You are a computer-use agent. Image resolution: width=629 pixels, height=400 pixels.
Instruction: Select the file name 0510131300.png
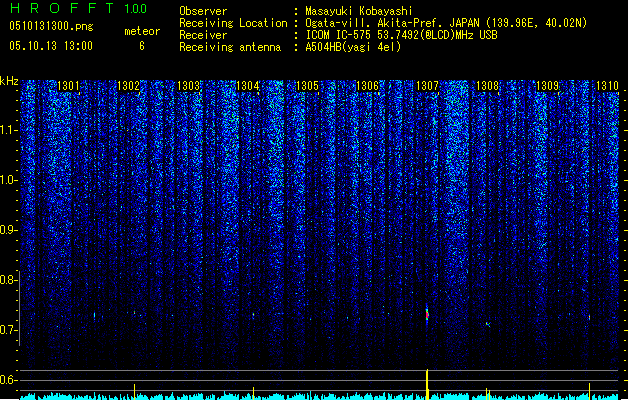51,27
